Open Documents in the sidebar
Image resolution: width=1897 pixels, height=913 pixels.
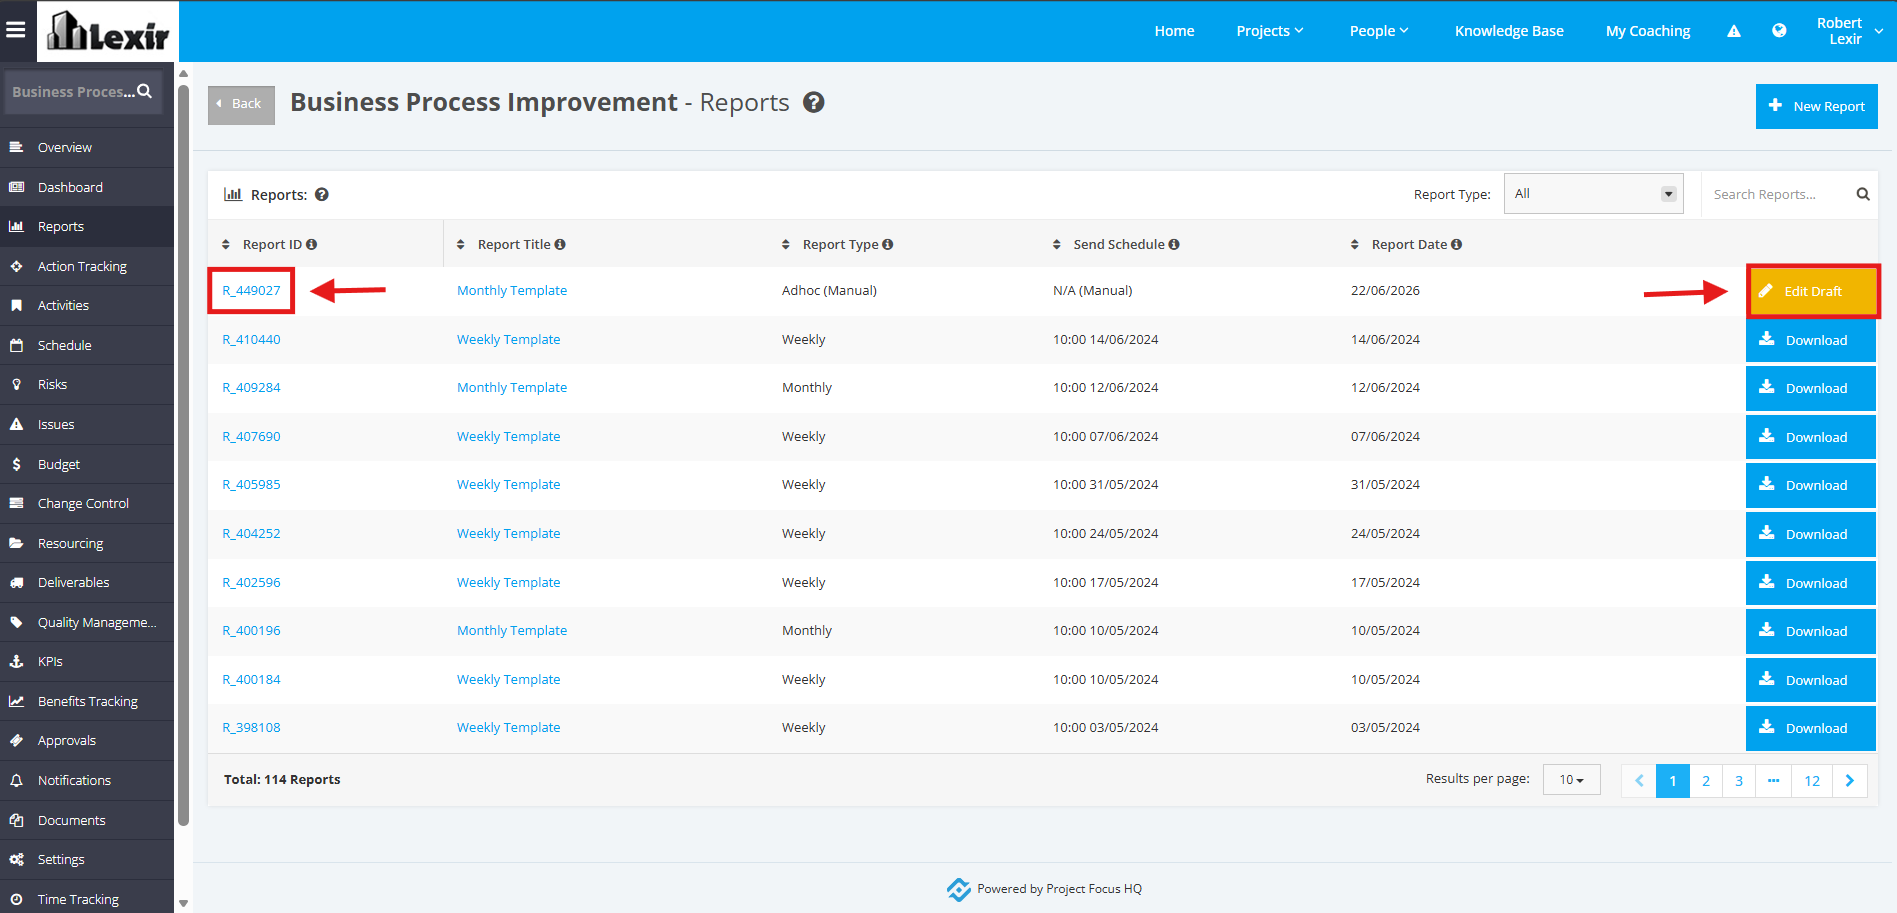tap(87, 820)
